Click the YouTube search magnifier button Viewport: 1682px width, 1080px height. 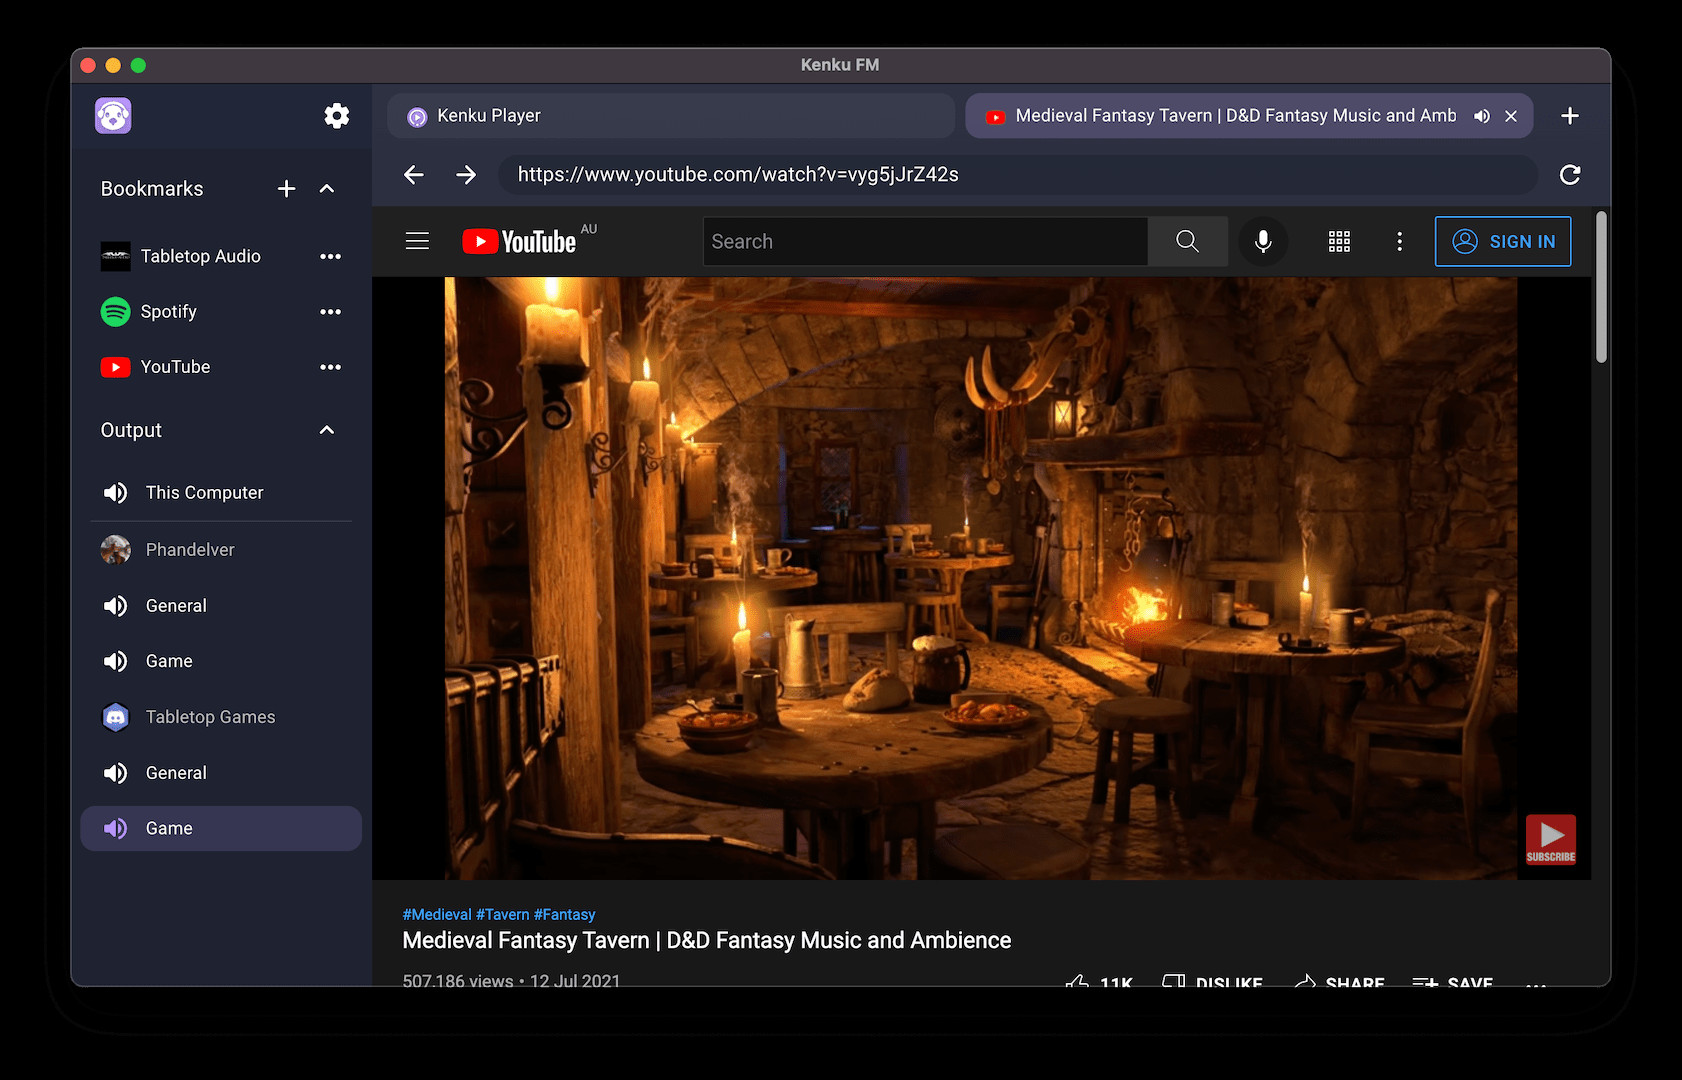click(x=1187, y=241)
